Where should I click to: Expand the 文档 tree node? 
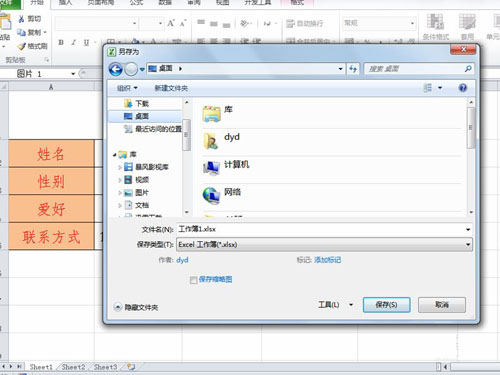pyautogui.click(x=120, y=205)
